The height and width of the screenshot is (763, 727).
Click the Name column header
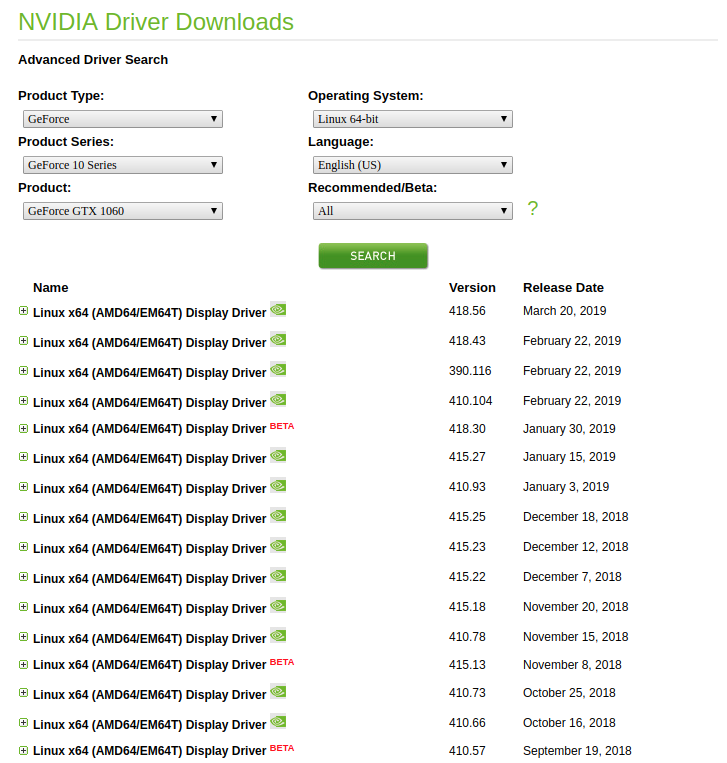click(51, 288)
